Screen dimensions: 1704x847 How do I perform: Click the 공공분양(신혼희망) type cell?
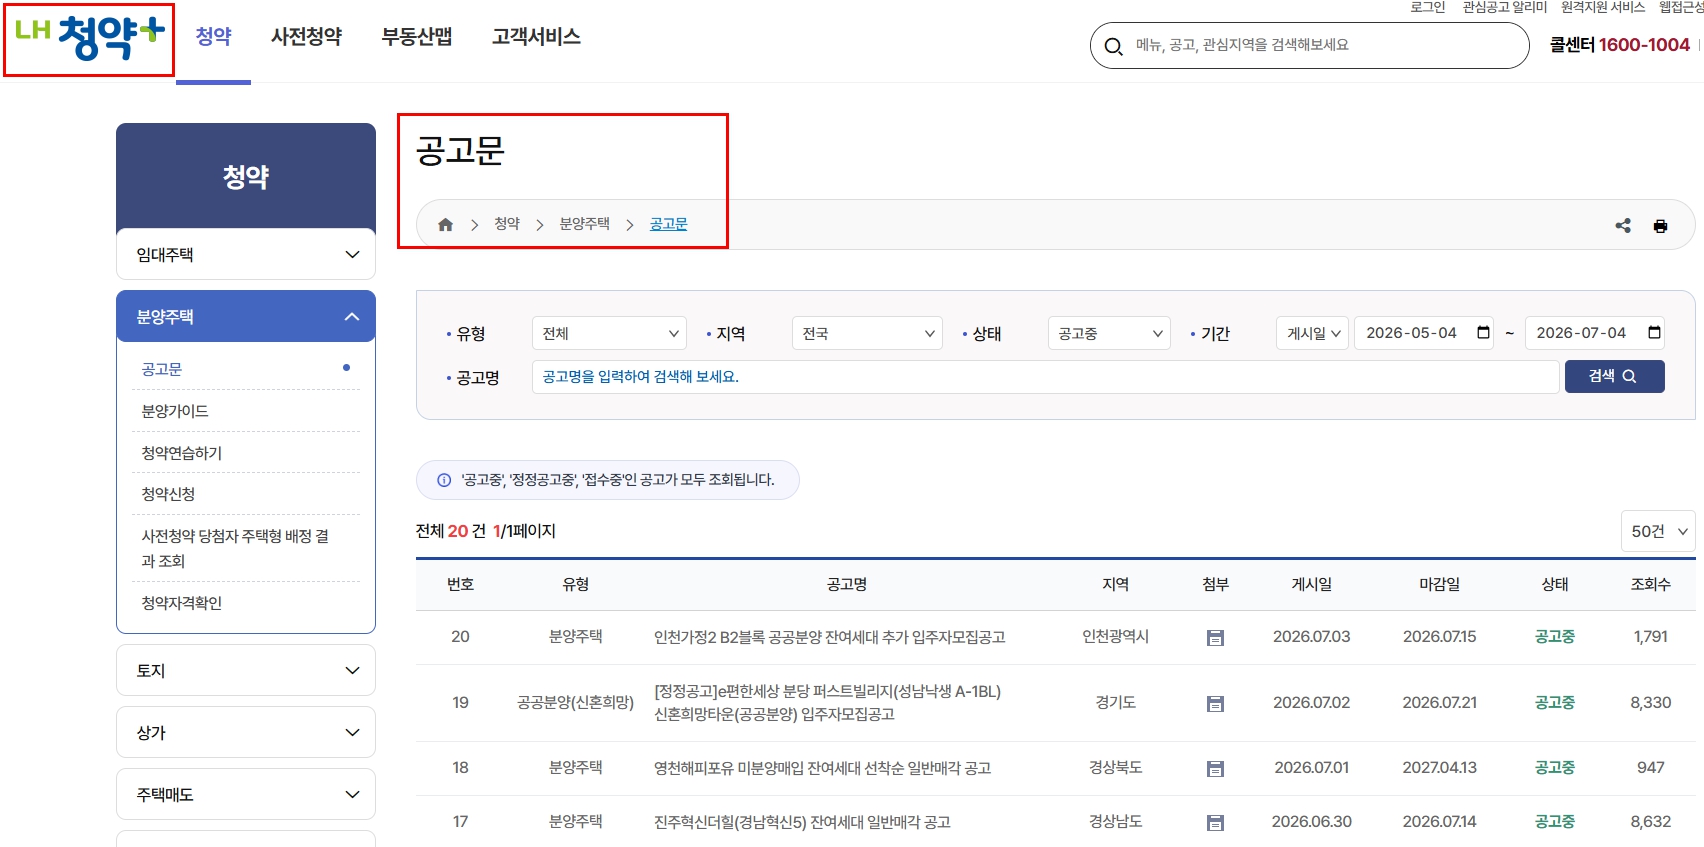pos(576,703)
